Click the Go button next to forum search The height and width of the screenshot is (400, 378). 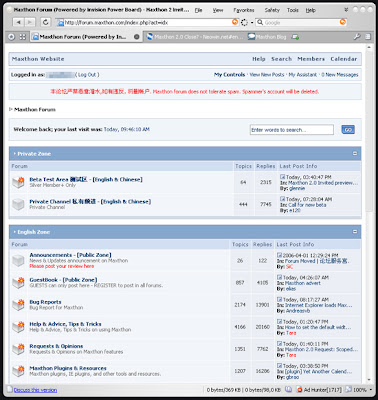pyautogui.click(x=348, y=130)
